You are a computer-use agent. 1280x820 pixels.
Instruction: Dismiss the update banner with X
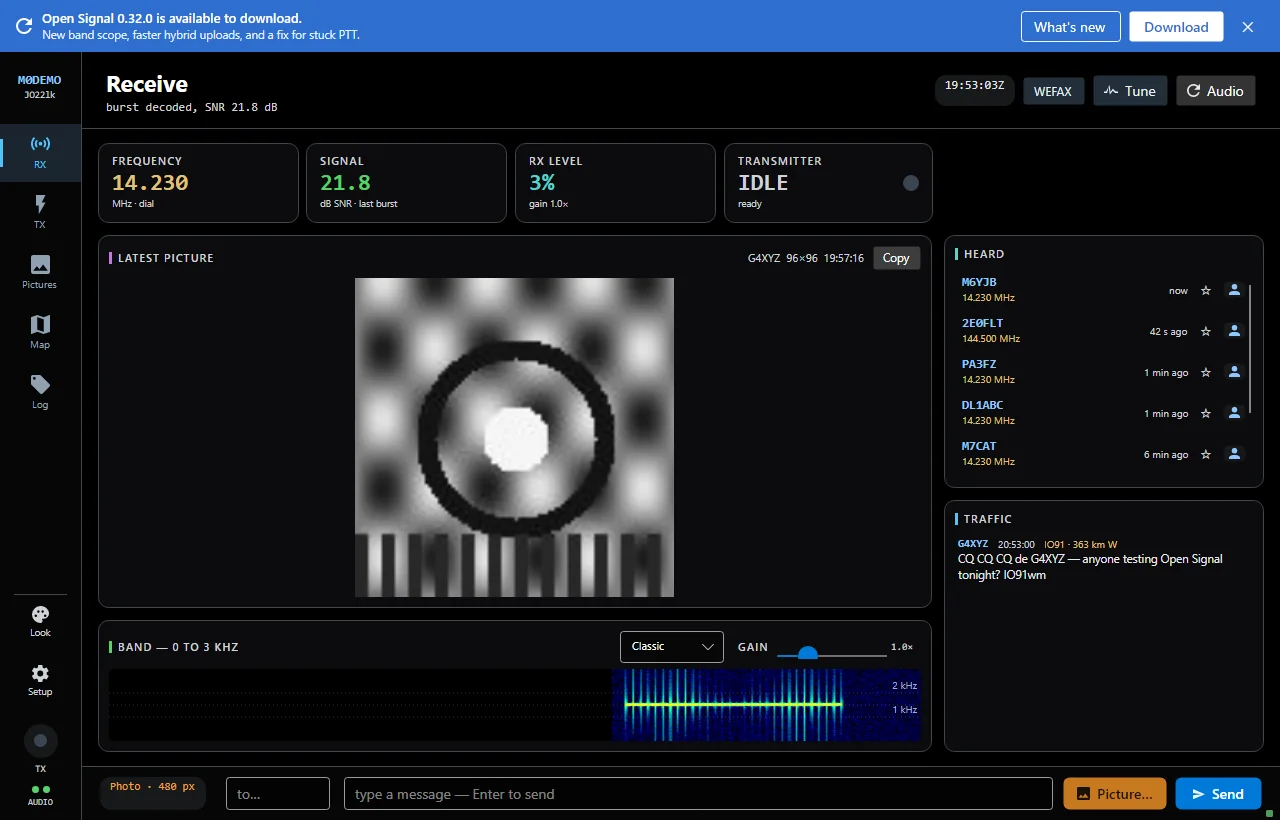pyautogui.click(x=1247, y=27)
